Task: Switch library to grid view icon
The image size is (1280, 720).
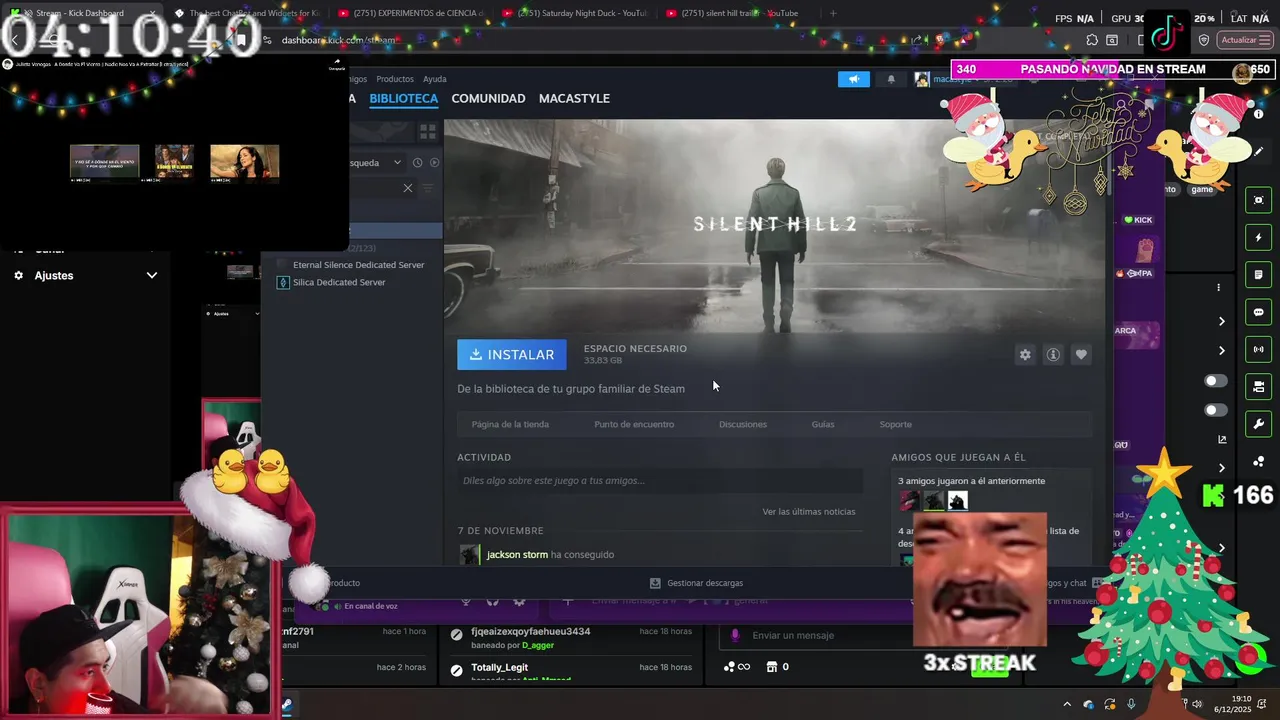Action: click(x=428, y=131)
